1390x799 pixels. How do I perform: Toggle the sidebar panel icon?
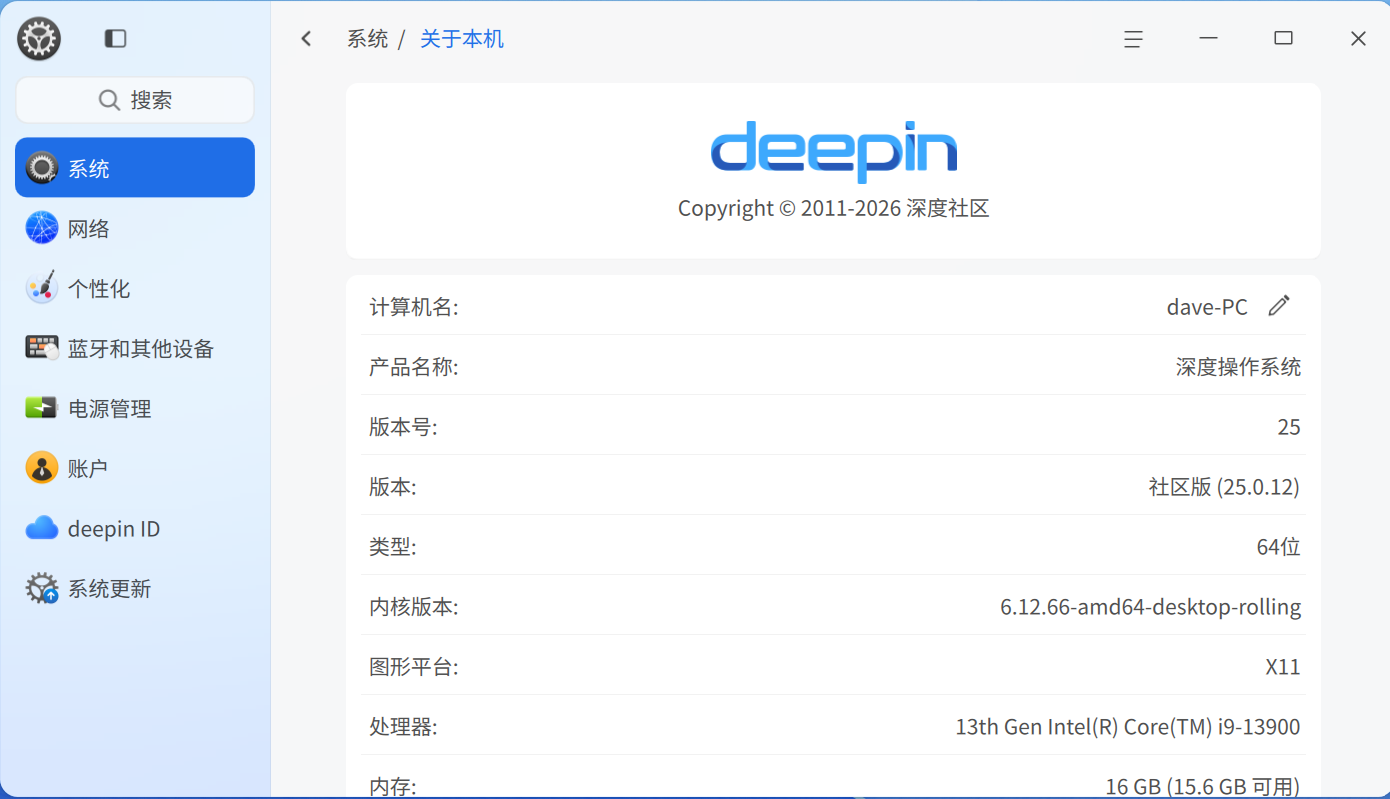click(x=116, y=39)
